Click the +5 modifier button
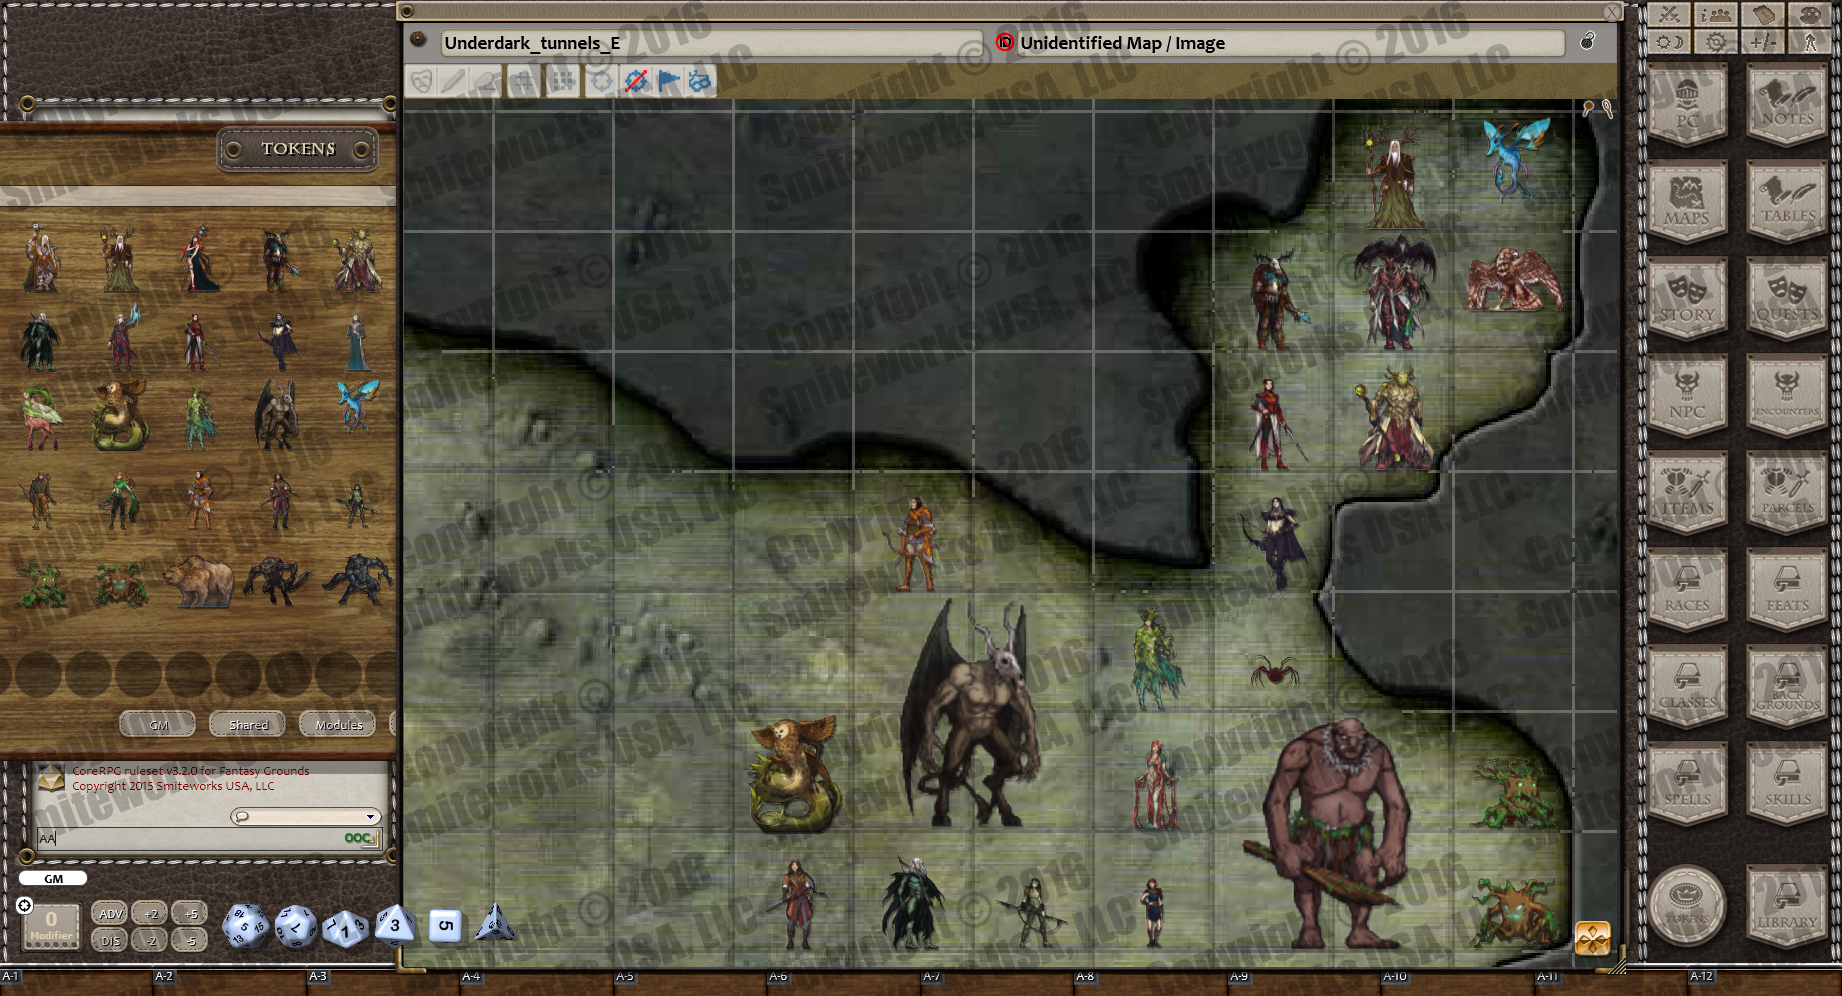Image resolution: width=1842 pixels, height=996 pixels. [190, 913]
